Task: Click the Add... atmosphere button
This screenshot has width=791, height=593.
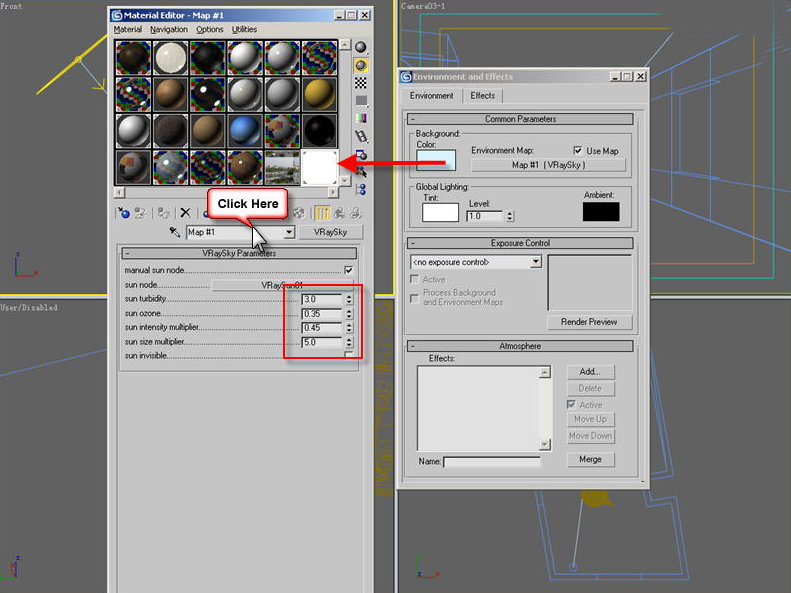Action: click(590, 372)
